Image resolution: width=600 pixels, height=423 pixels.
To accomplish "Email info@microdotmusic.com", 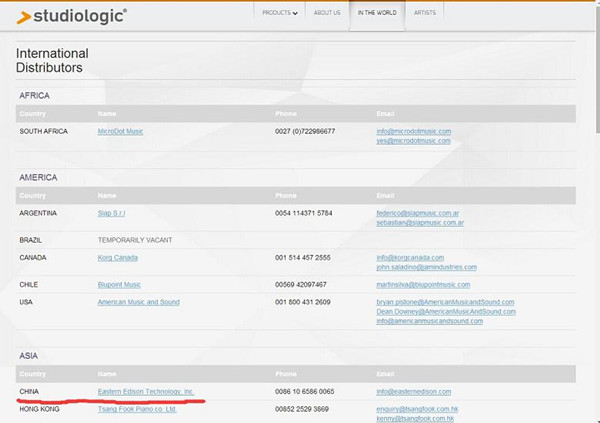I will [413, 131].
